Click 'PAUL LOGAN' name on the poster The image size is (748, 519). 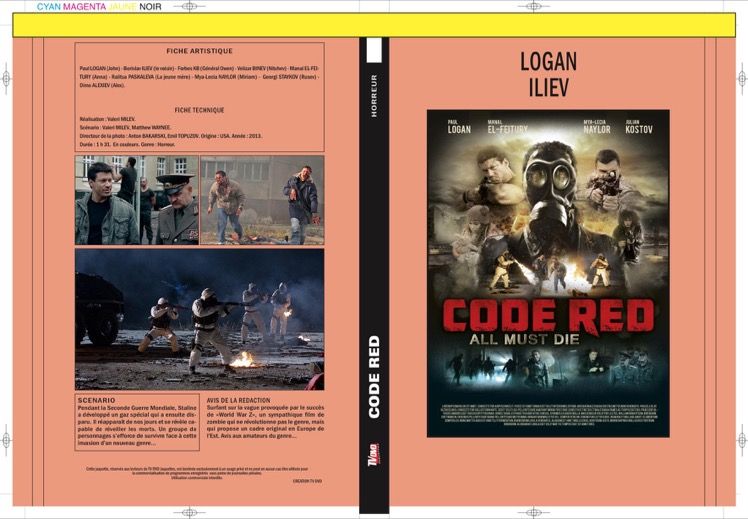click(459, 127)
